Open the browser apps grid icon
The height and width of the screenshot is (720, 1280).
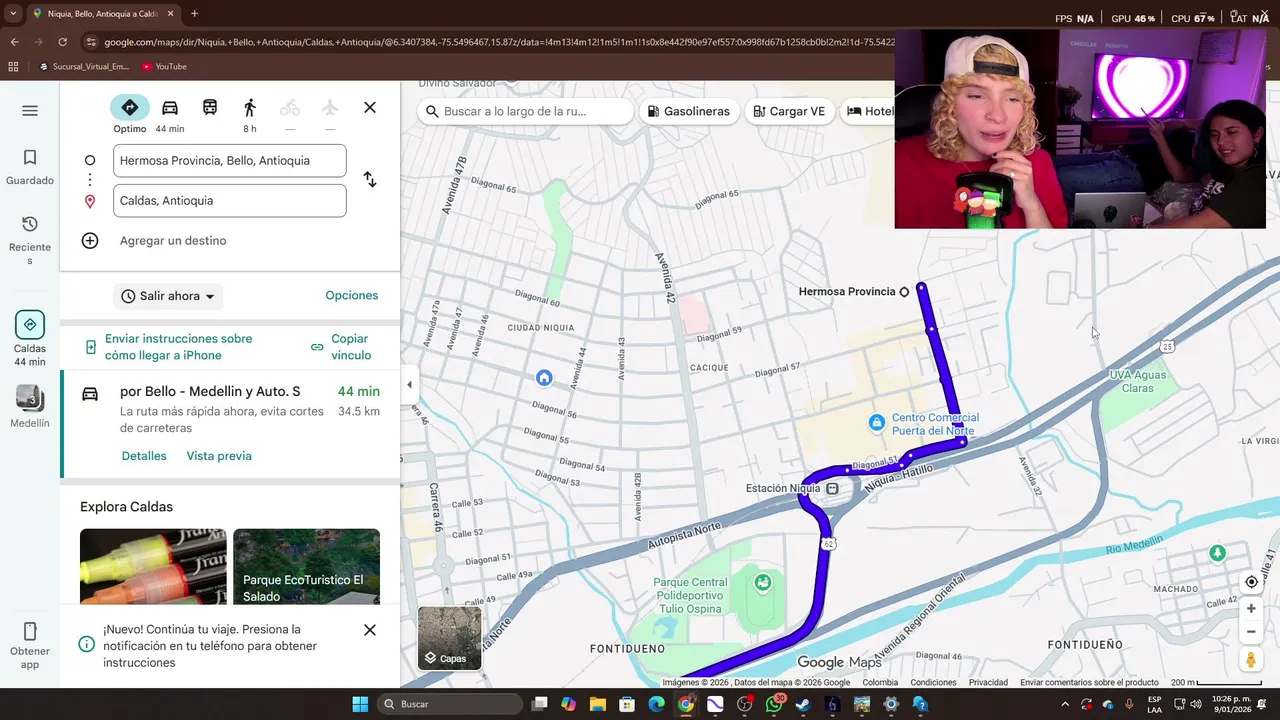click(x=13, y=67)
